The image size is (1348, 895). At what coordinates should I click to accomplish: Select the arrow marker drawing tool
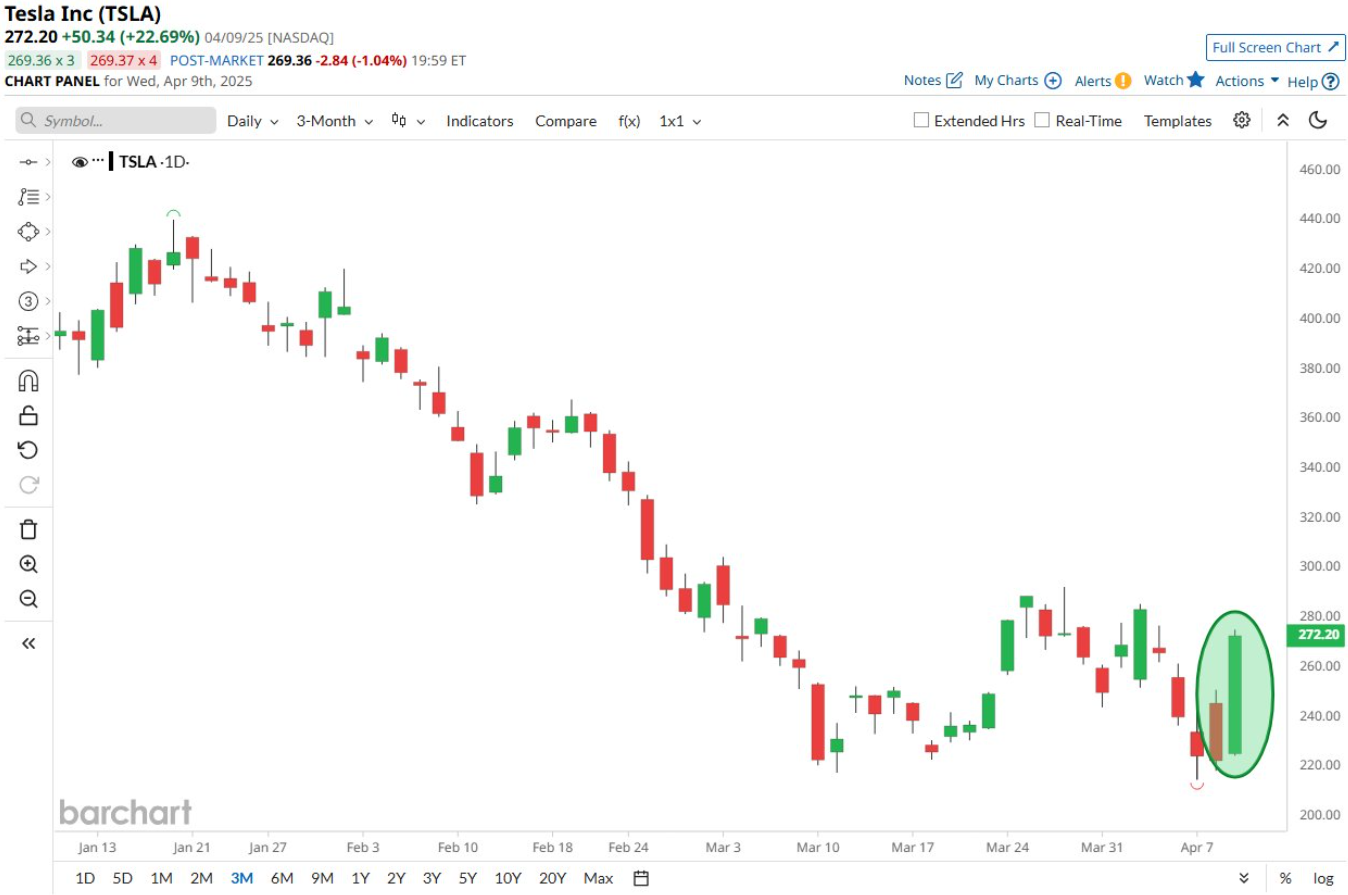(x=28, y=267)
